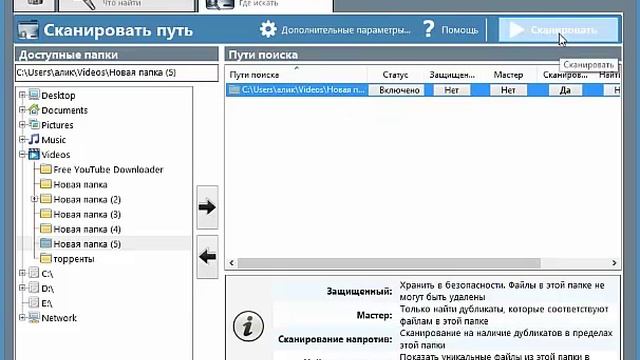The width and height of the screenshot is (640, 360).
Task: Expand the Music tree node
Action: (22, 140)
